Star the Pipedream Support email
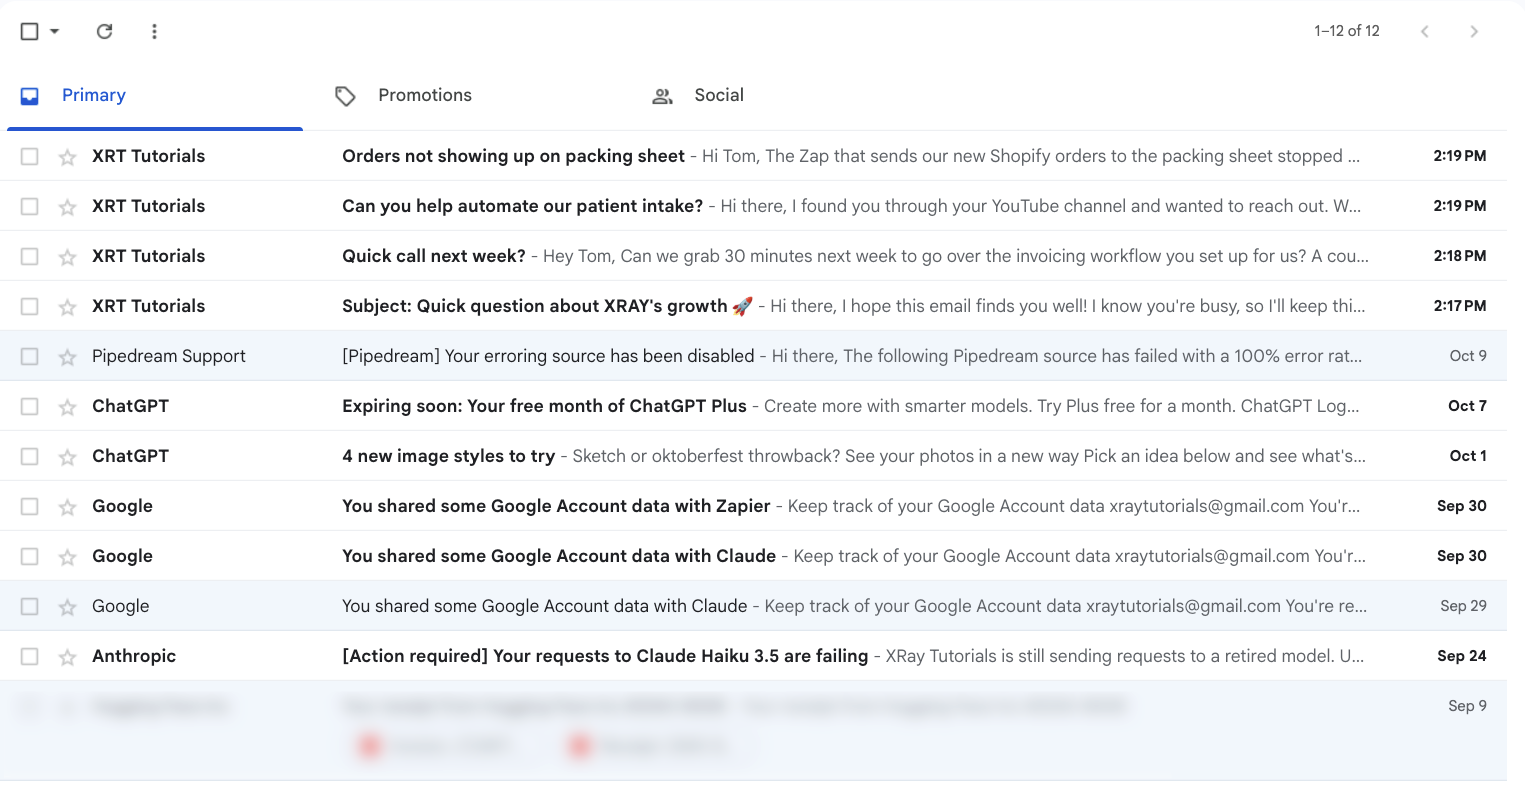Image resolution: width=1525 pixels, height=800 pixels. coord(68,357)
